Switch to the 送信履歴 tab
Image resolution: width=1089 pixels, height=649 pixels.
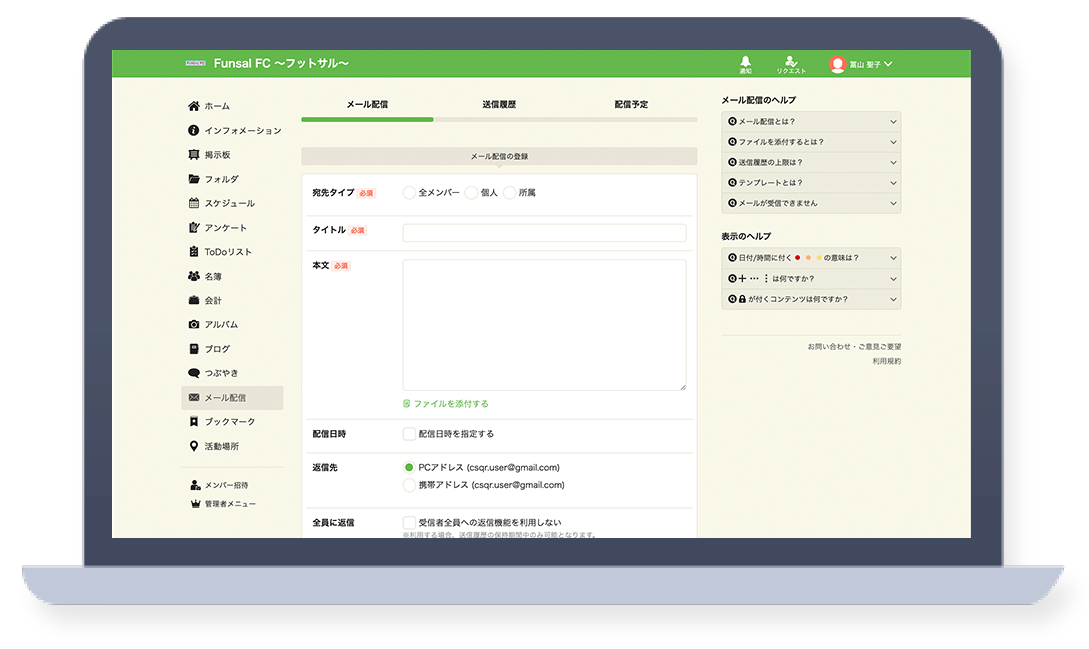[499, 104]
